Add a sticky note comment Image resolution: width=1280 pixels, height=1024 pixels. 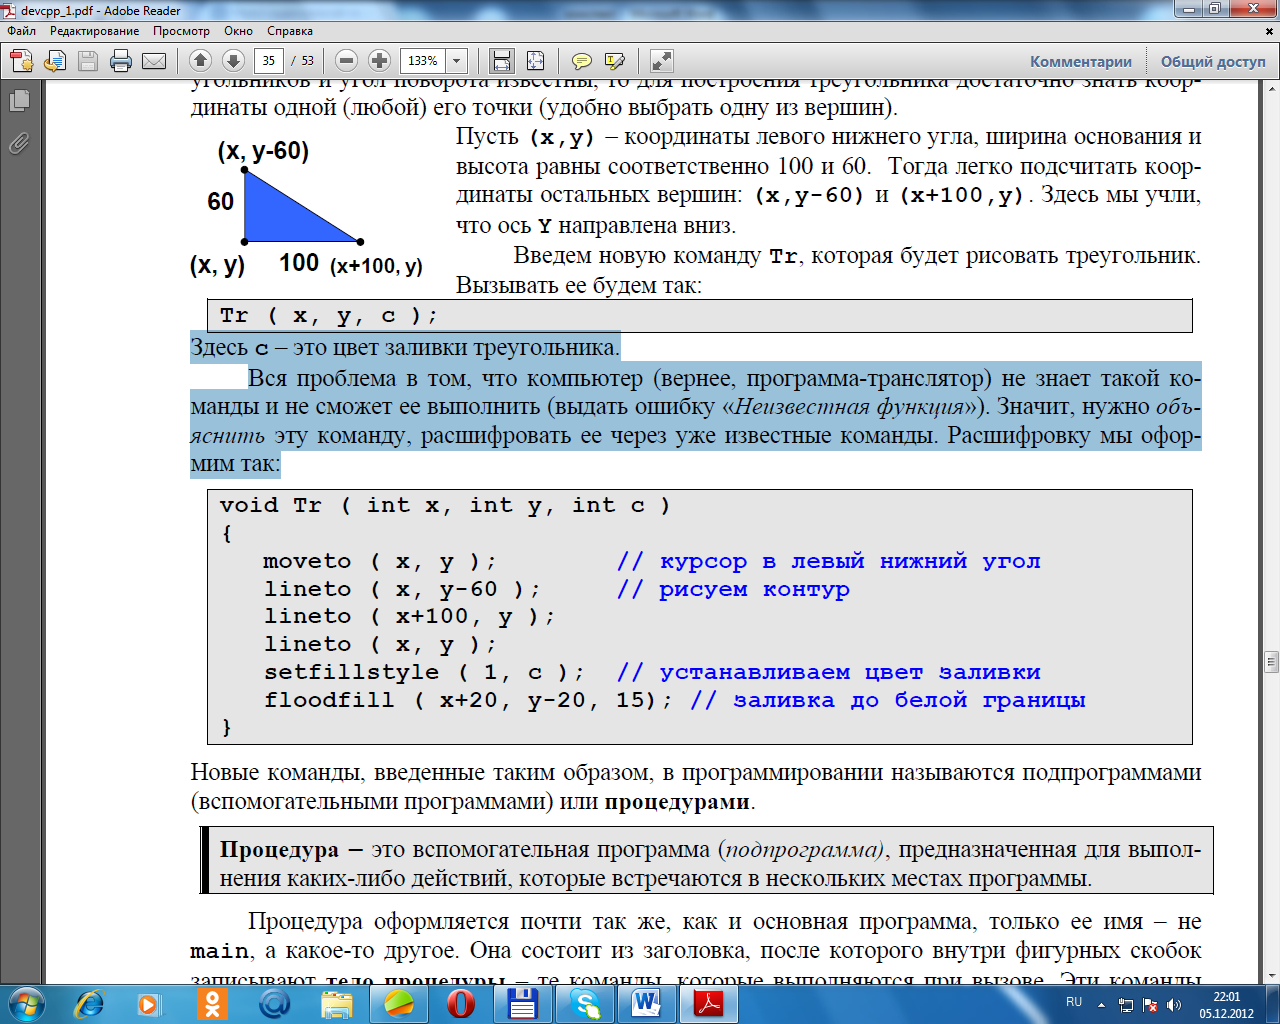(x=582, y=61)
